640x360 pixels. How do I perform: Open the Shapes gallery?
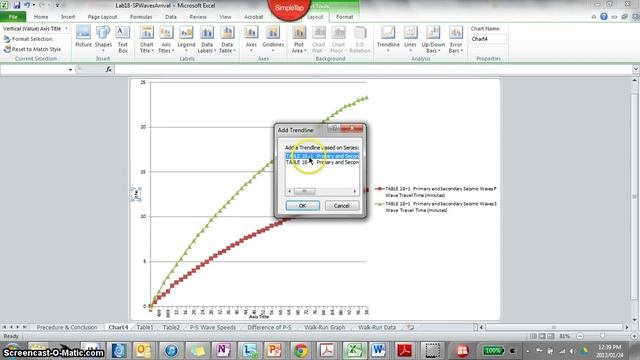(x=103, y=38)
